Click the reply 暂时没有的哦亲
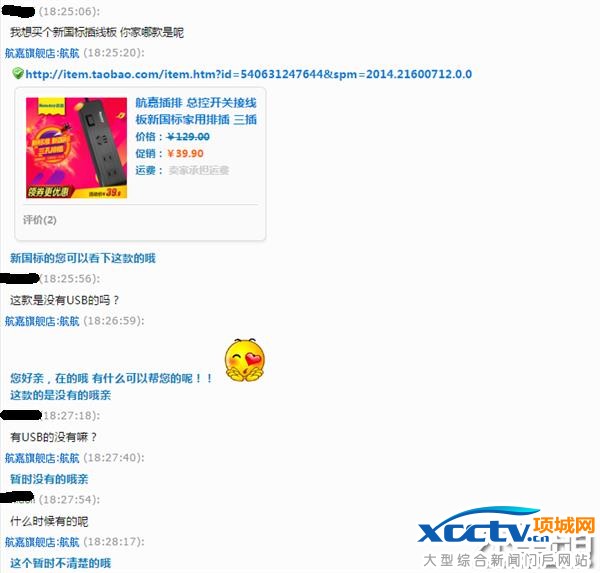 click(x=49, y=479)
